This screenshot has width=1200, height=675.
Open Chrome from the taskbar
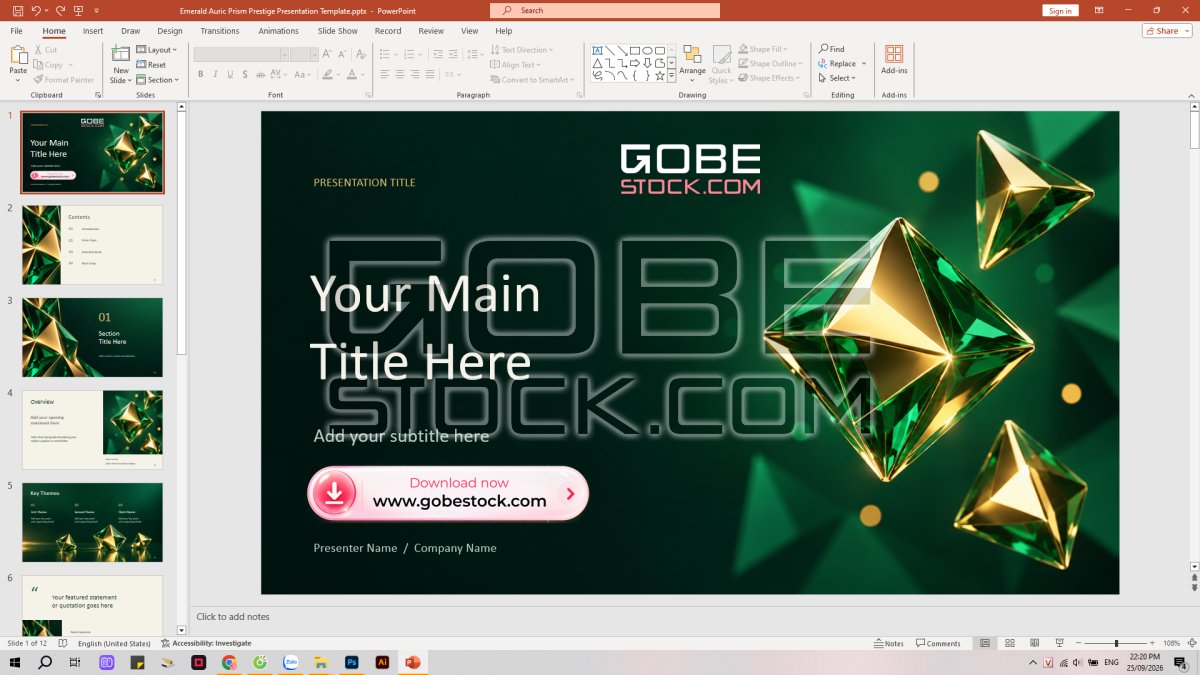(229, 662)
